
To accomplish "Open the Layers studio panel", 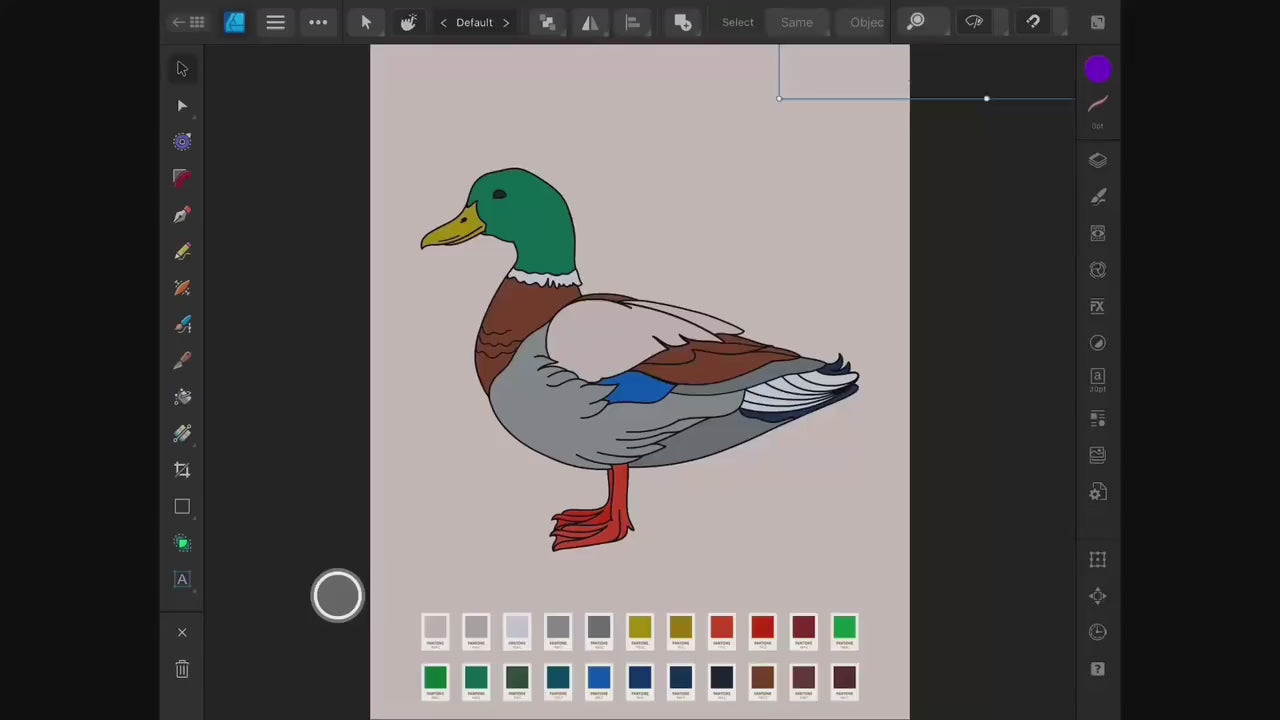I will 1097,160.
